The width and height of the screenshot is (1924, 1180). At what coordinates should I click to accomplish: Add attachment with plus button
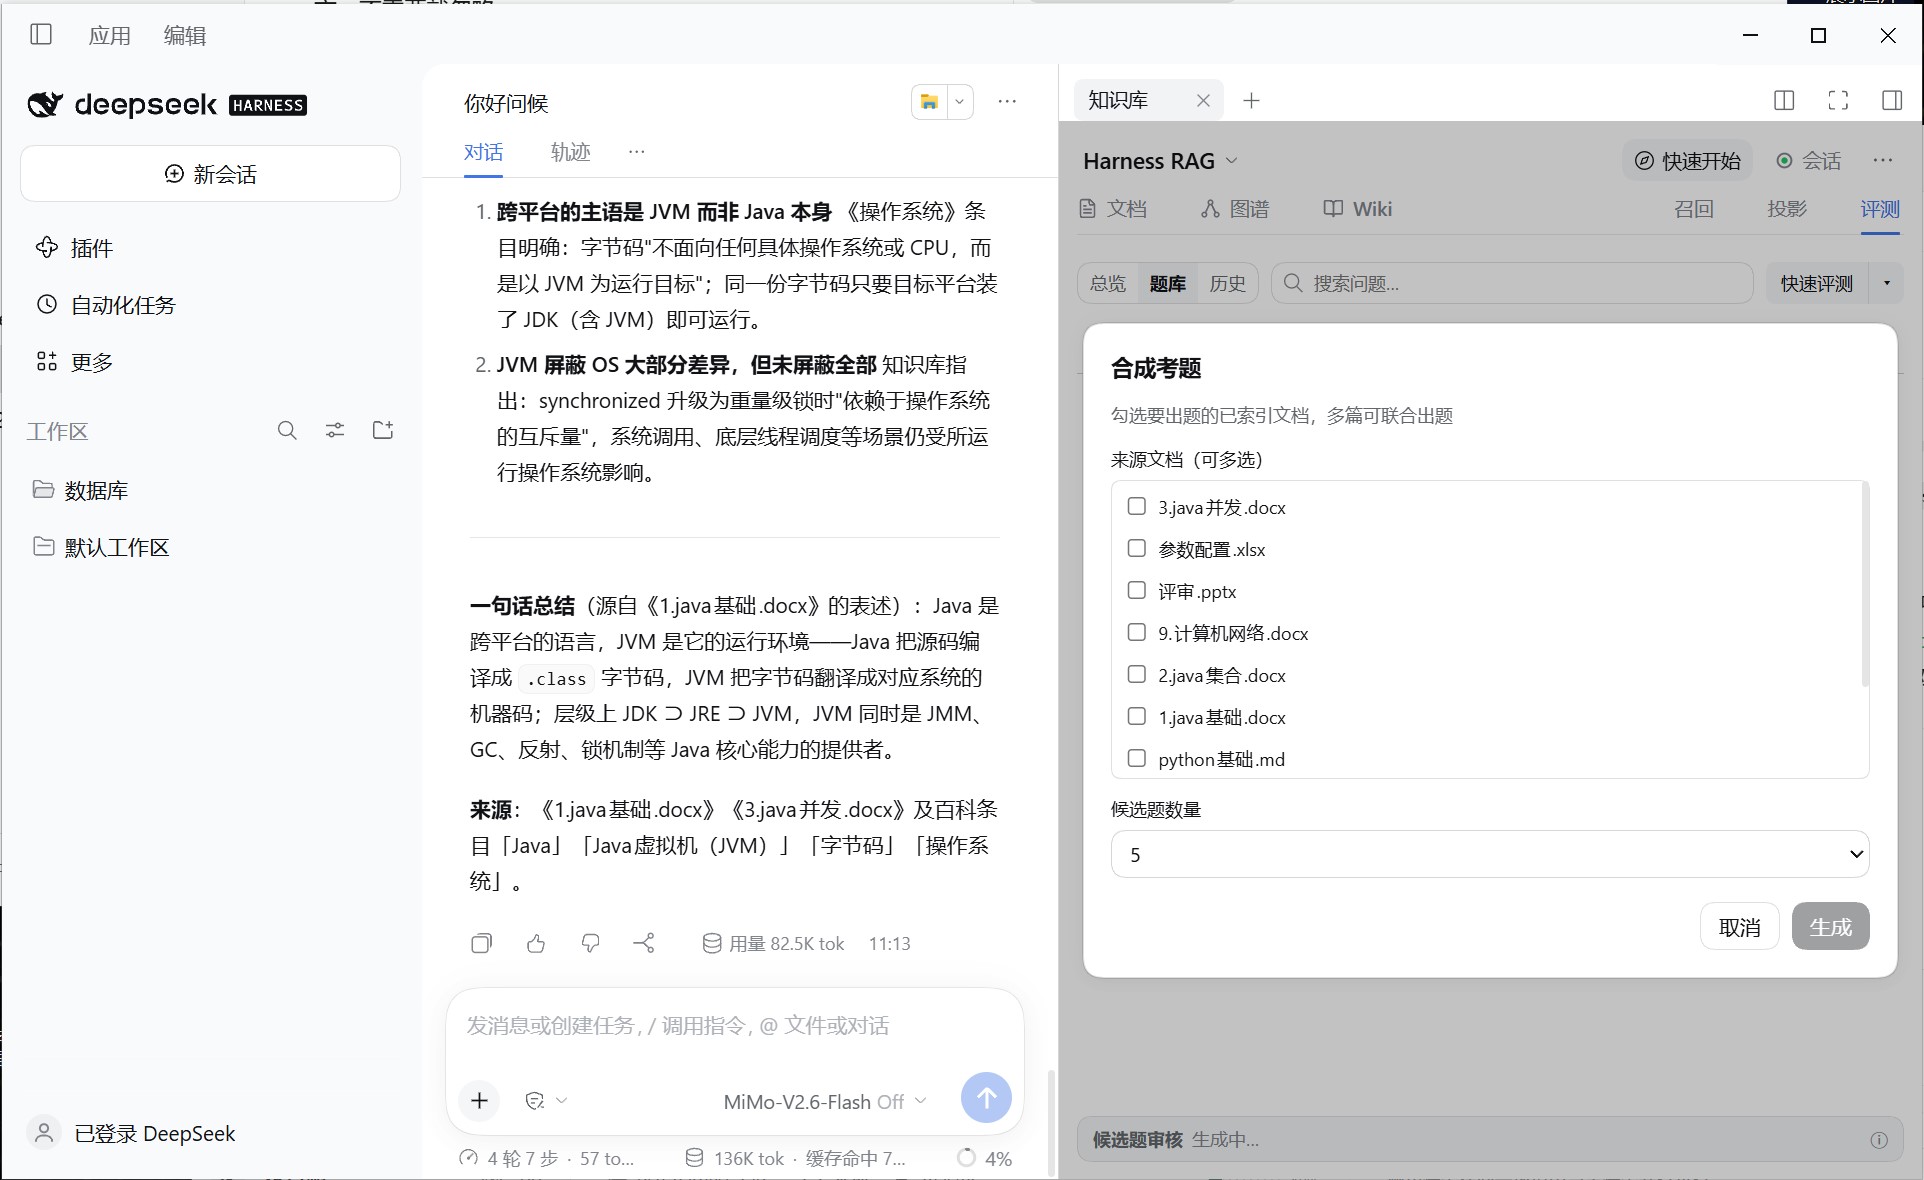tap(479, 1100)
